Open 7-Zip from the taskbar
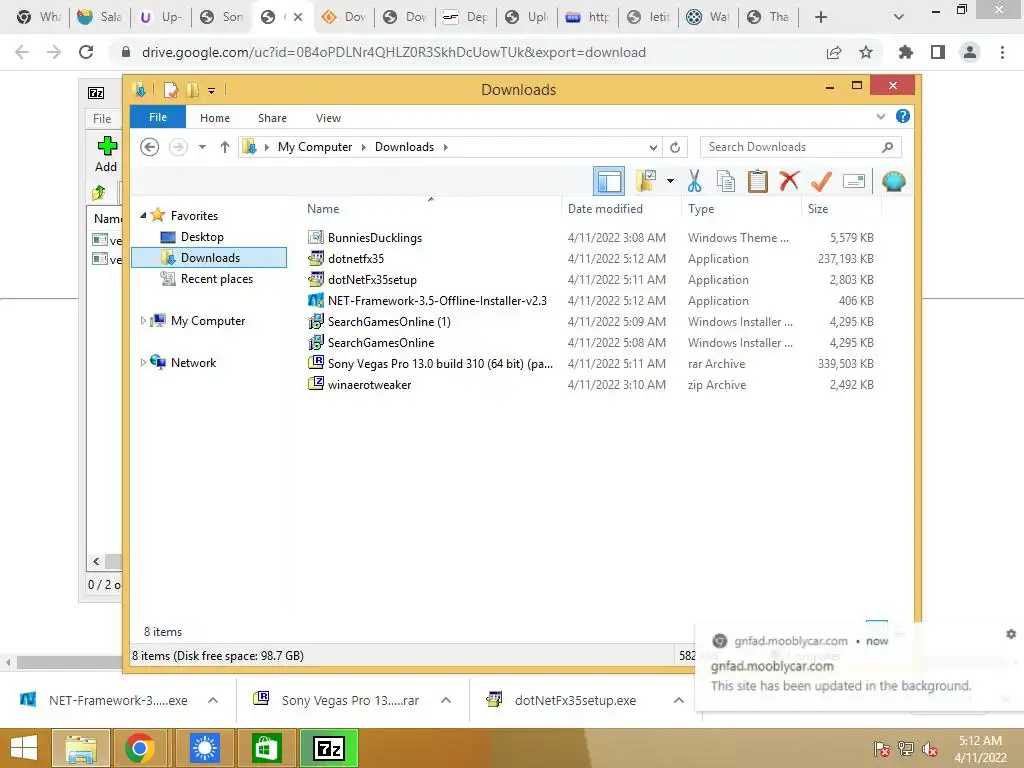Screen dimensions: 1024x768 tap(328, 748)
